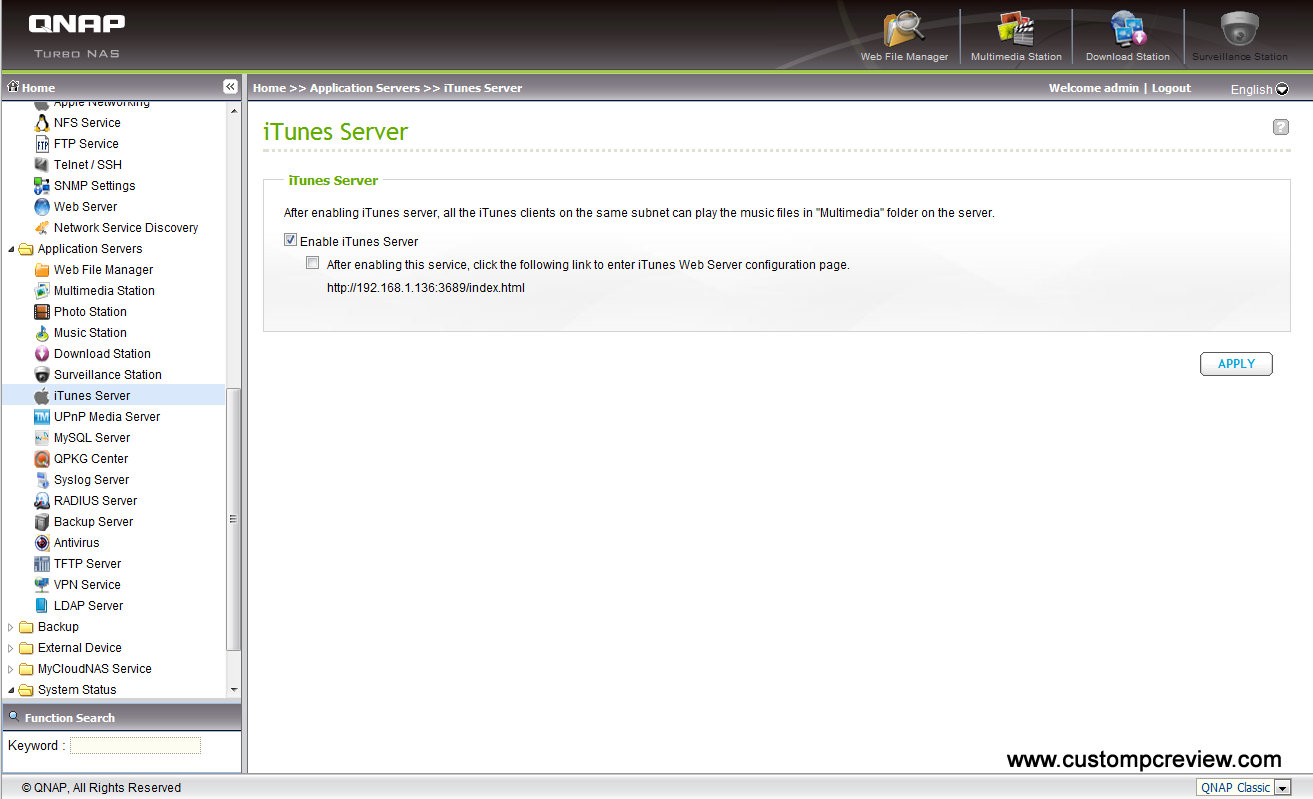Click the Backup Server icon
Image resolution: width=1313 pixels, height=799 pixels.
click(42, 522)
